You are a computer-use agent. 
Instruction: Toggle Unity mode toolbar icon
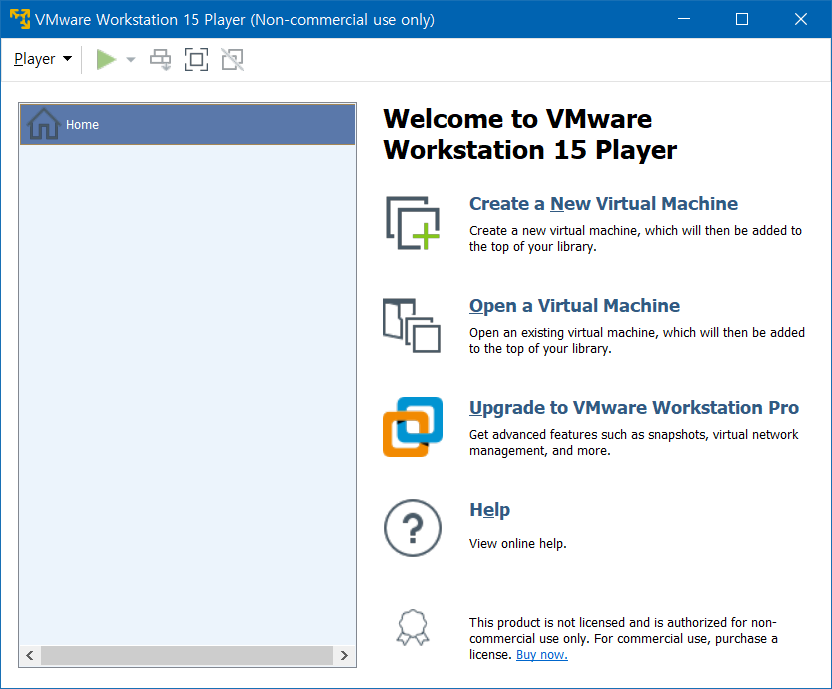pyautogui.click(x=232, y=59)
